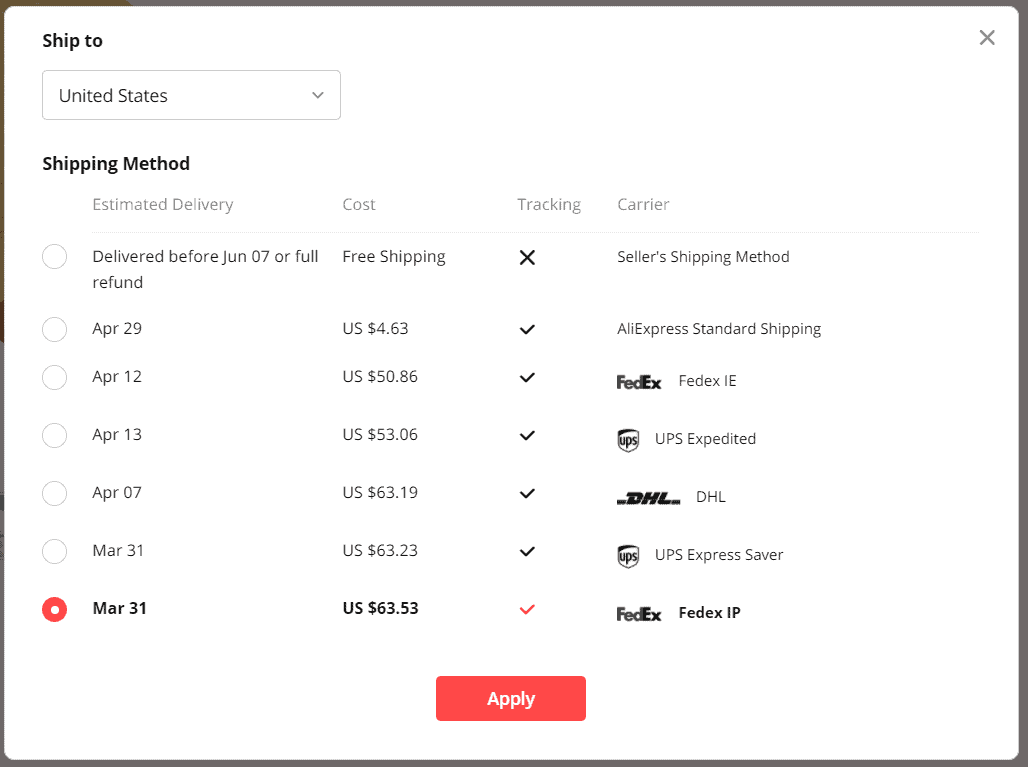Choose the Apr 29 AliExpress Standard Shipping option

tap(54, 329)
